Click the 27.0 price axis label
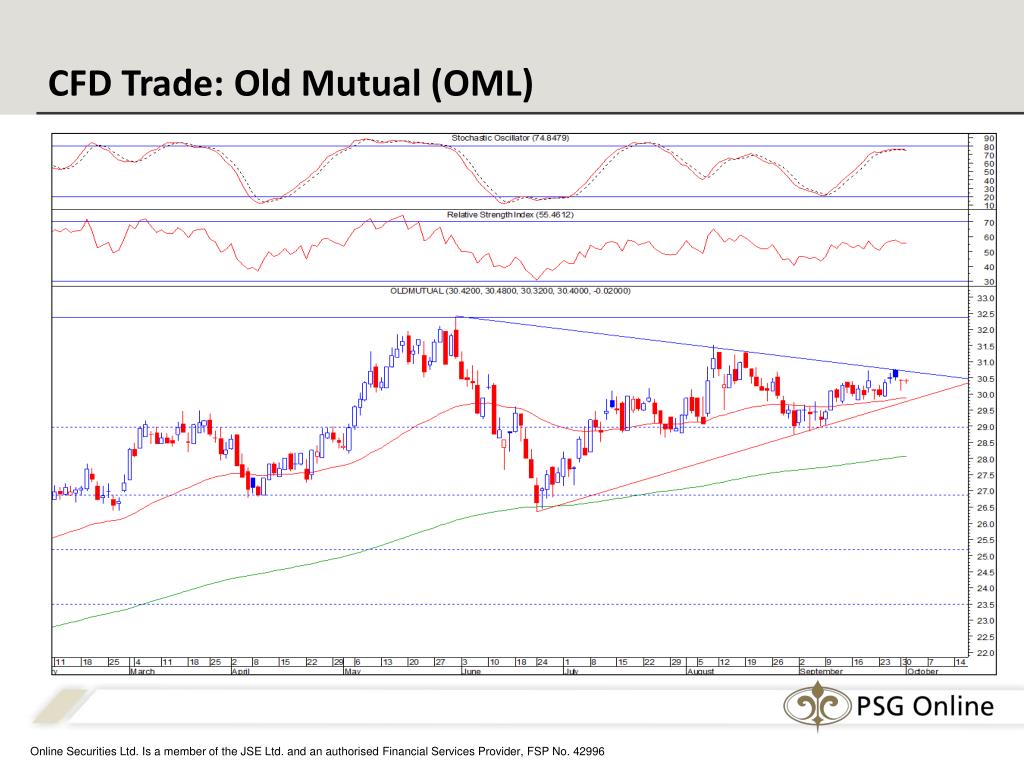1024x768 pixels. pos(985,492)
